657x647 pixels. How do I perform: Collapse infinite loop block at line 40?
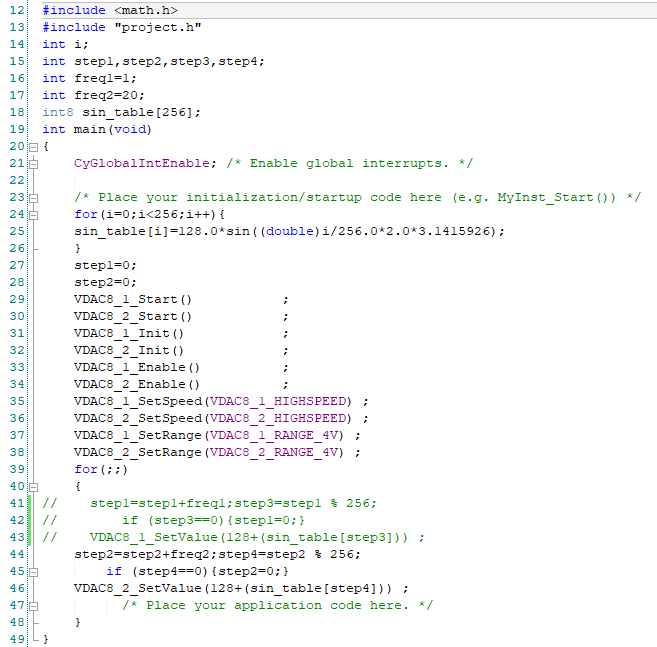click(34, 487)
